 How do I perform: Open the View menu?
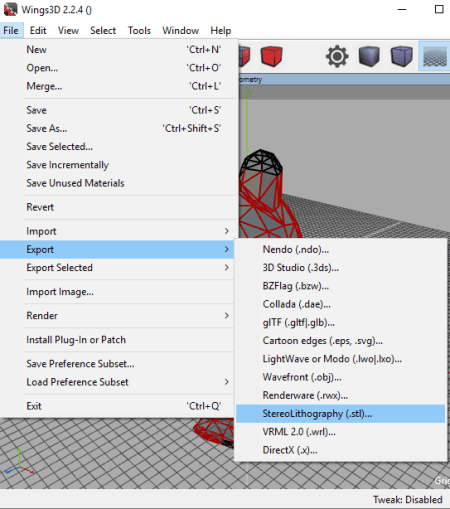[68, 31]
